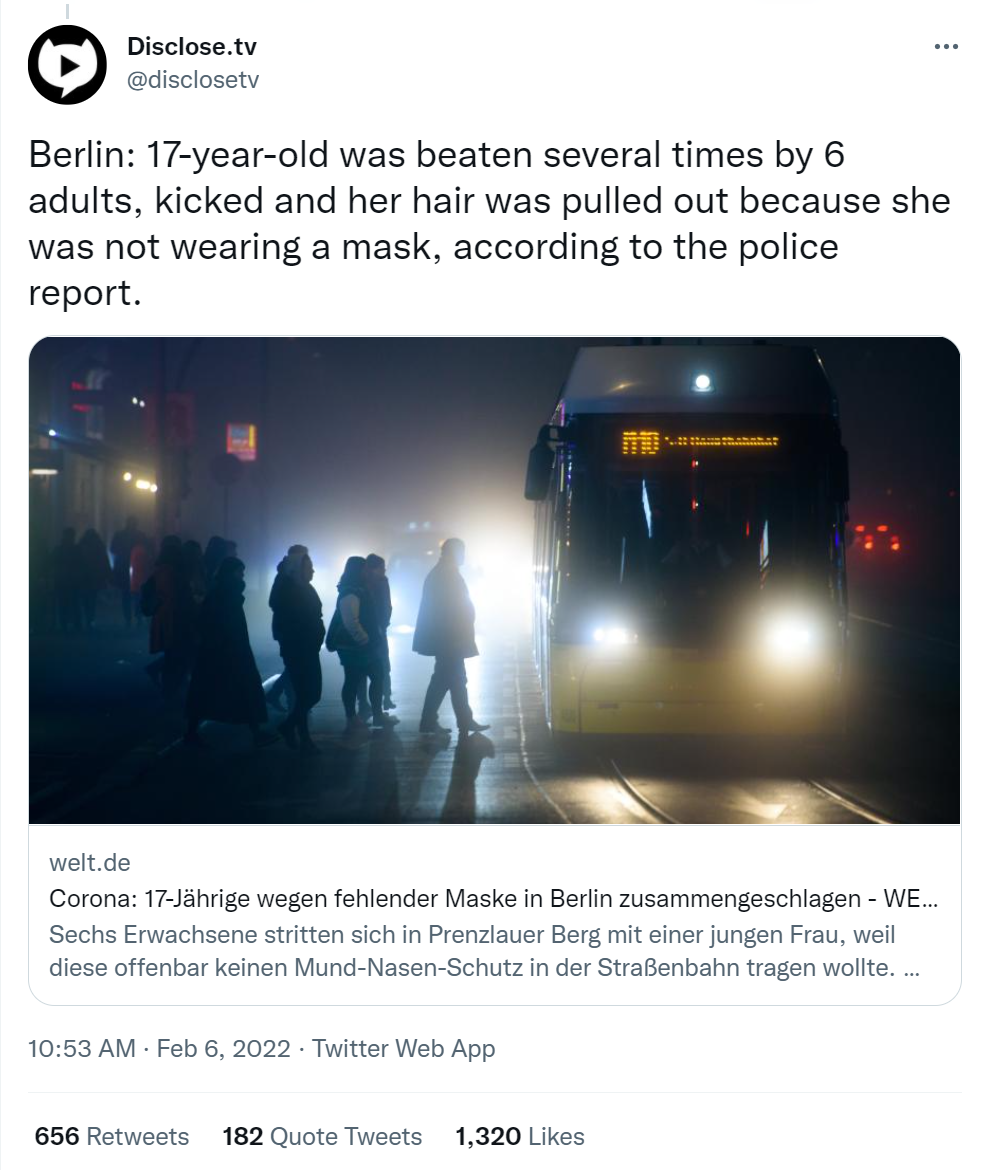
Task: View the 656 Retweets list
Action: (112, 1136)
